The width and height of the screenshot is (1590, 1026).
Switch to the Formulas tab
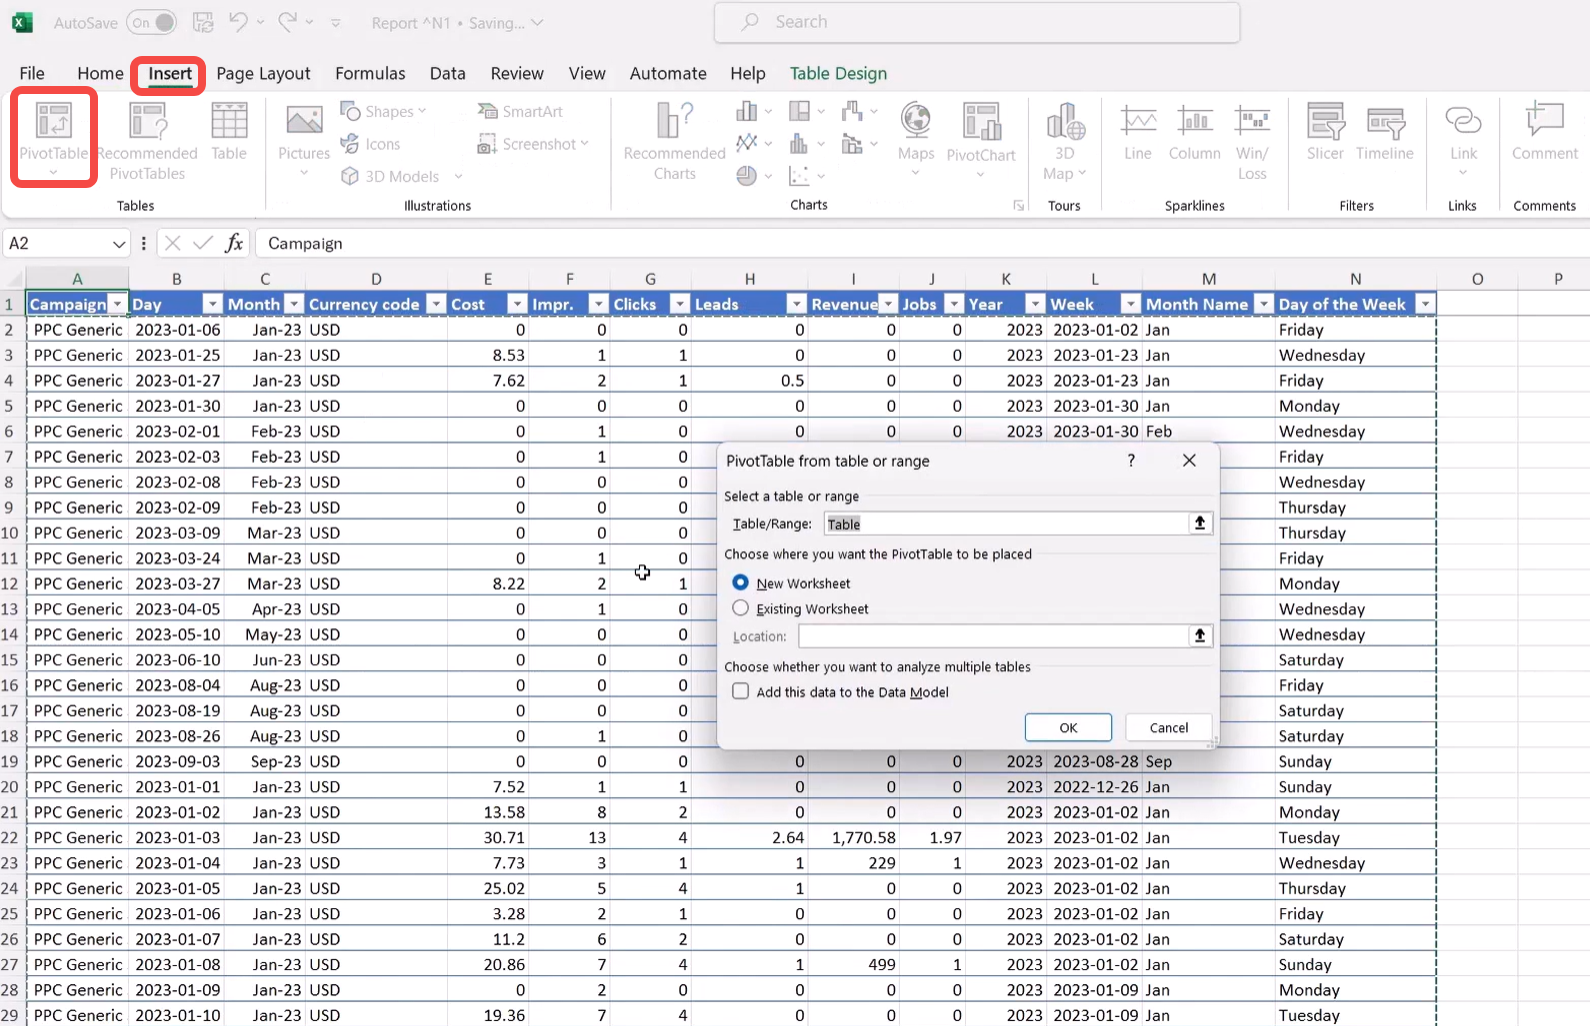coord(370,73)
